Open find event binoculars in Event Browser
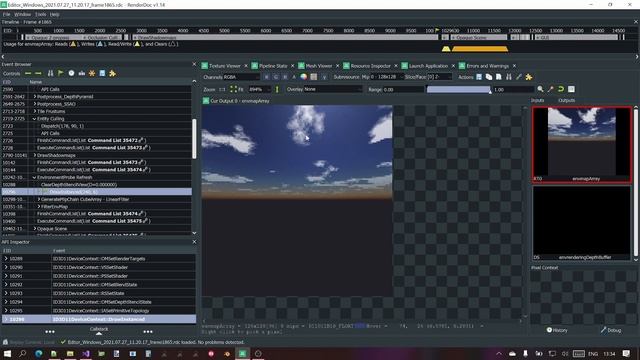 tap(50, 73)
